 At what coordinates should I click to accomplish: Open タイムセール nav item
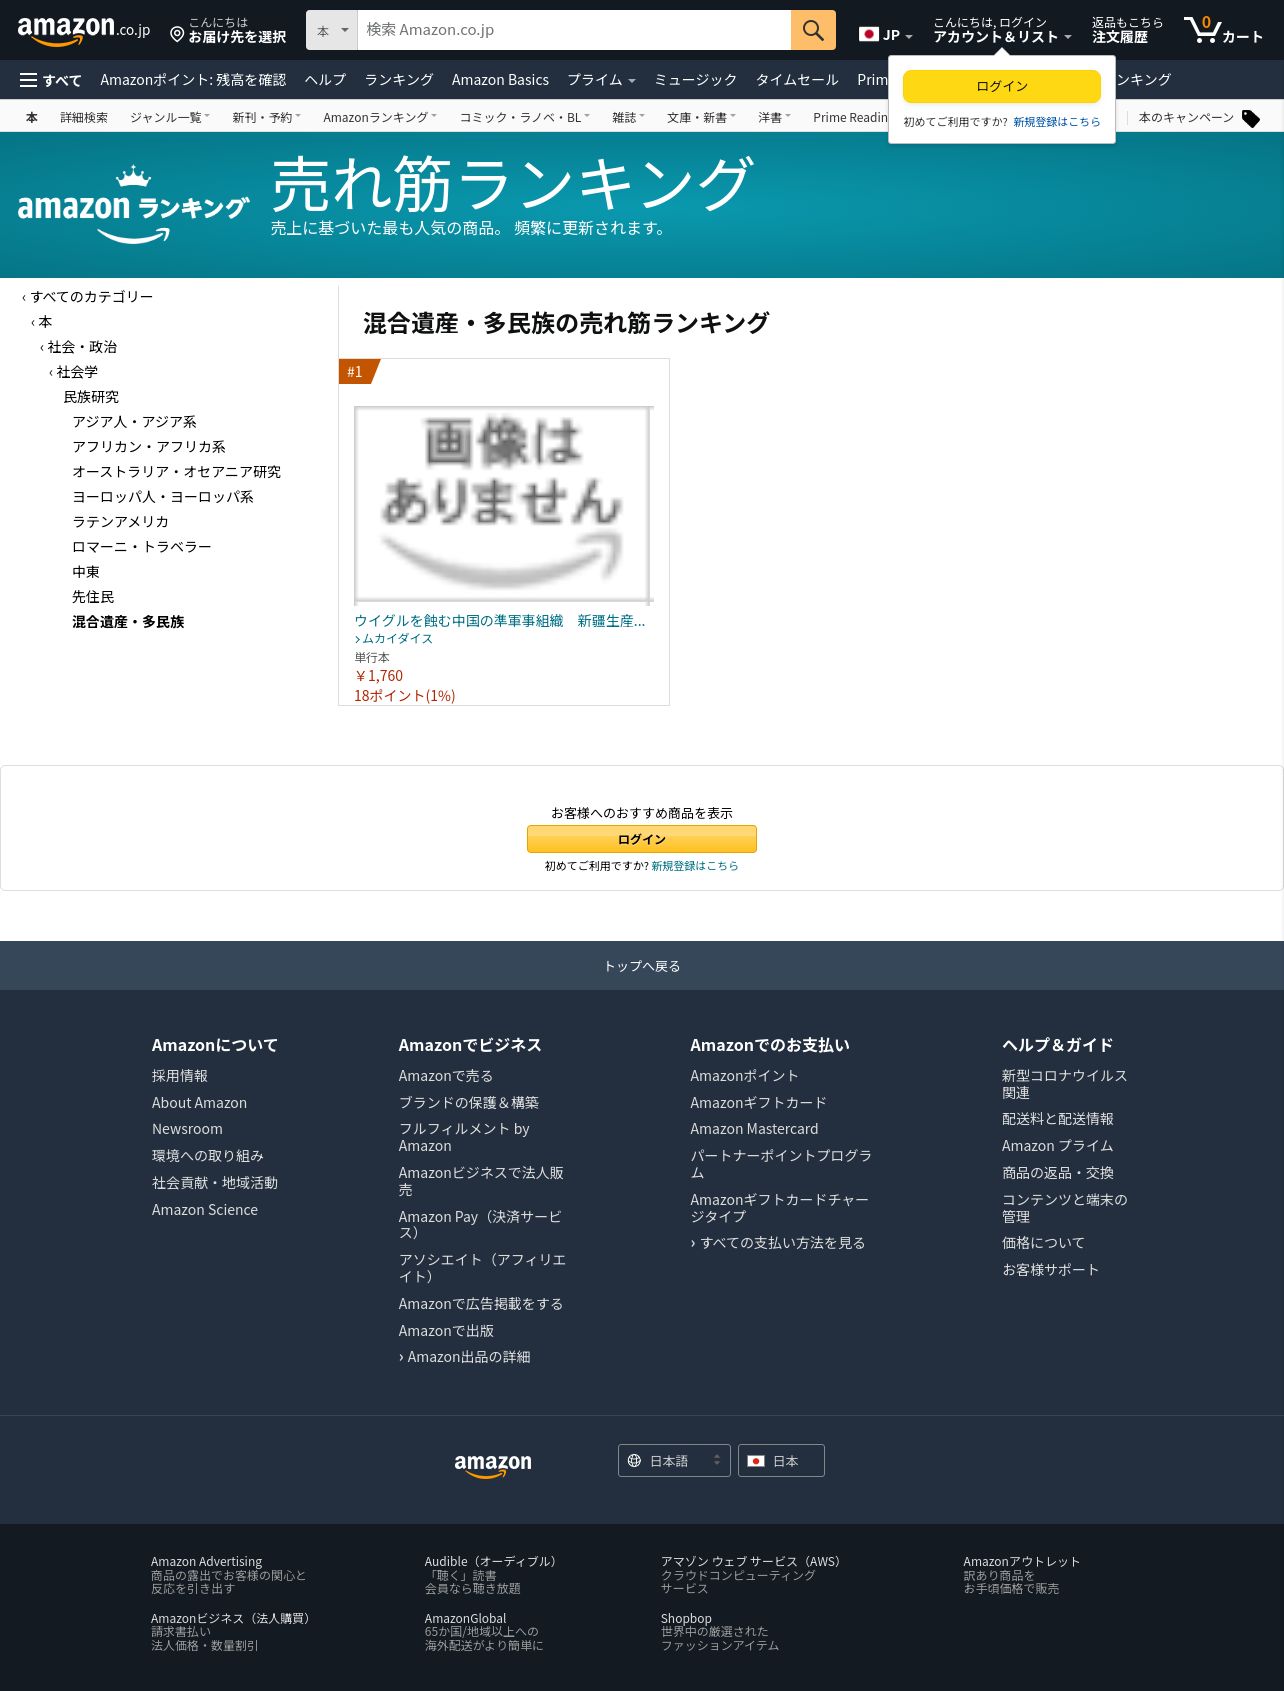click(797, 80)
